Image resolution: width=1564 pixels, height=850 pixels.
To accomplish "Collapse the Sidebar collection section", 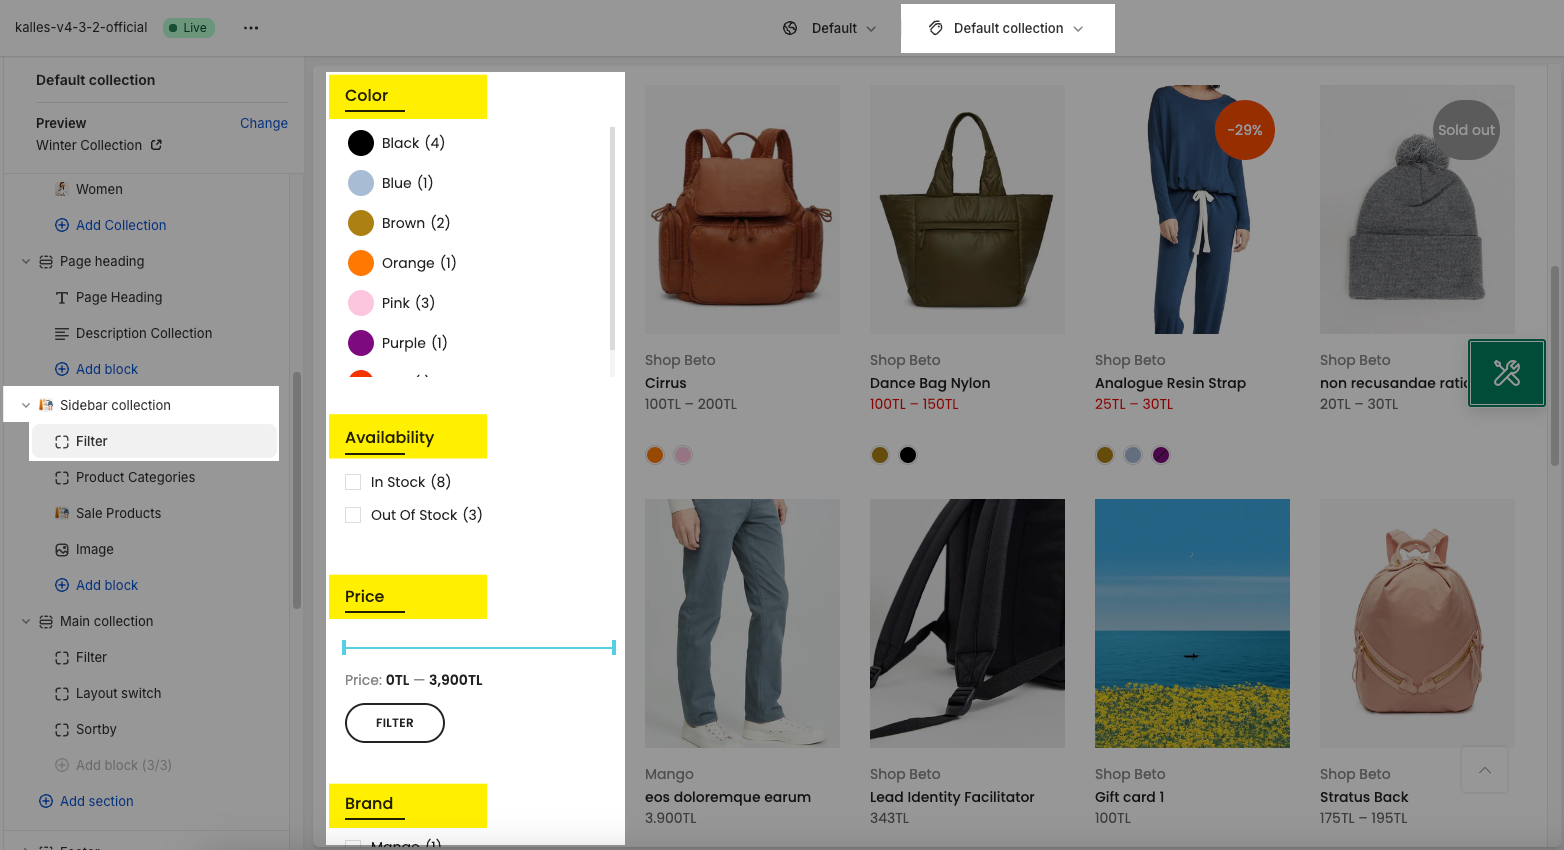I will [26, 405].
